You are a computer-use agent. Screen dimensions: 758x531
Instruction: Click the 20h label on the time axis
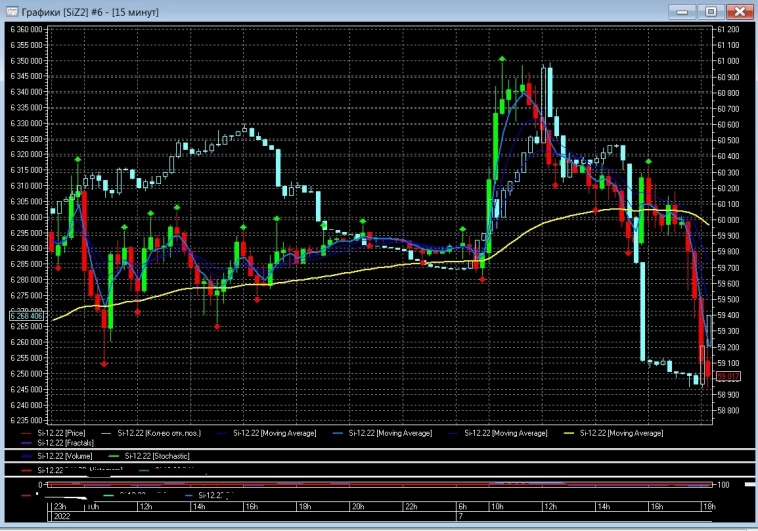(357, 507)
